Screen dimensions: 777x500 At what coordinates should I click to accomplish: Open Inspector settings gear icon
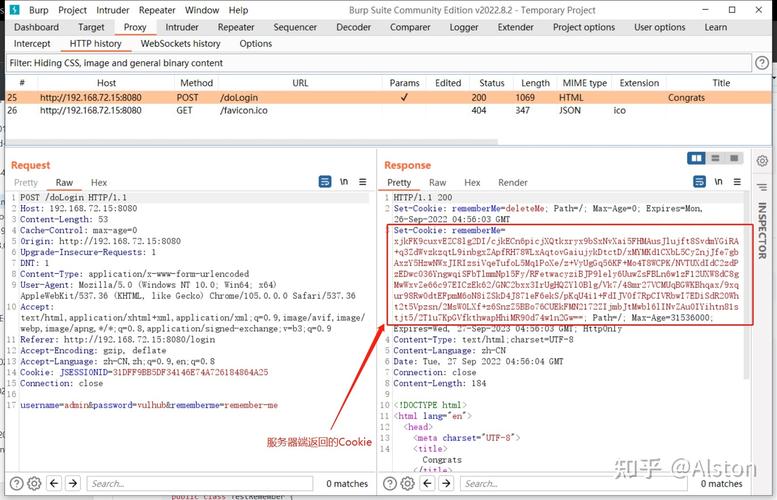coord(762,161)
